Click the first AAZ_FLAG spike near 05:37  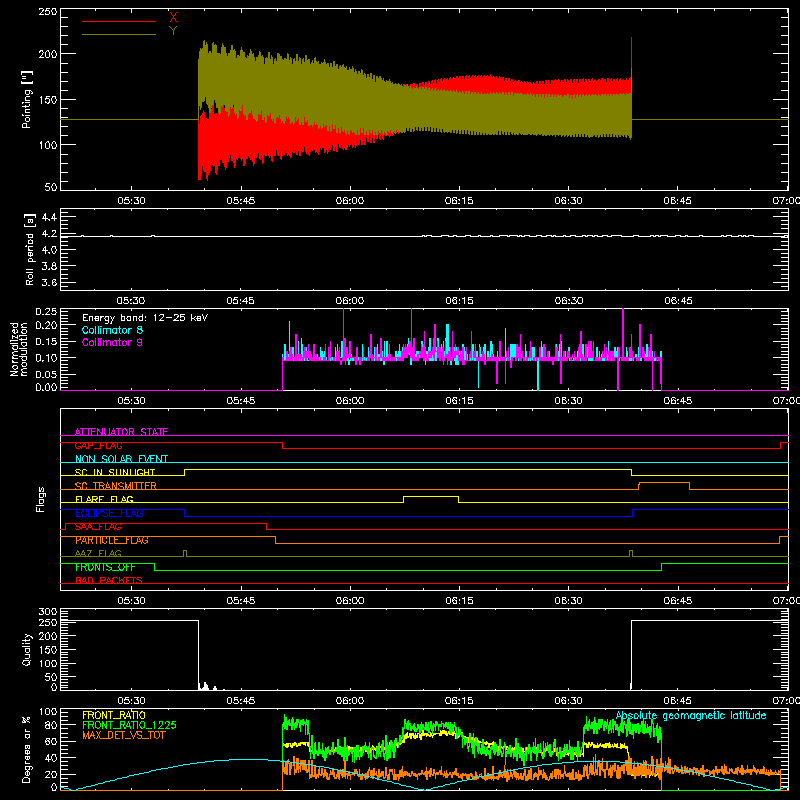coord(185,553)
